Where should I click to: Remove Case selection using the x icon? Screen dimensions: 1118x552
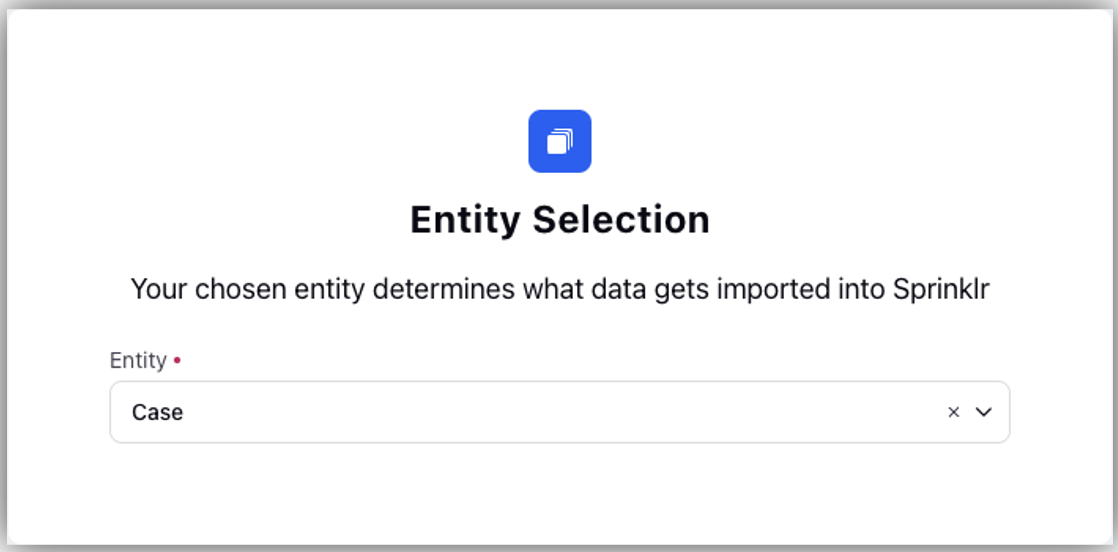click(953, 412)
